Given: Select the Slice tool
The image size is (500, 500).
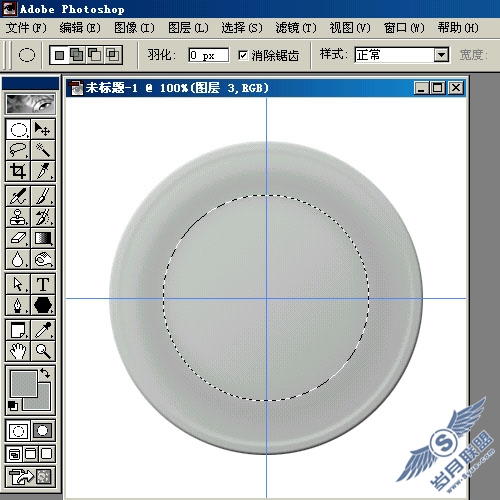Looking at the screenshot, I should tap(43, 171).
